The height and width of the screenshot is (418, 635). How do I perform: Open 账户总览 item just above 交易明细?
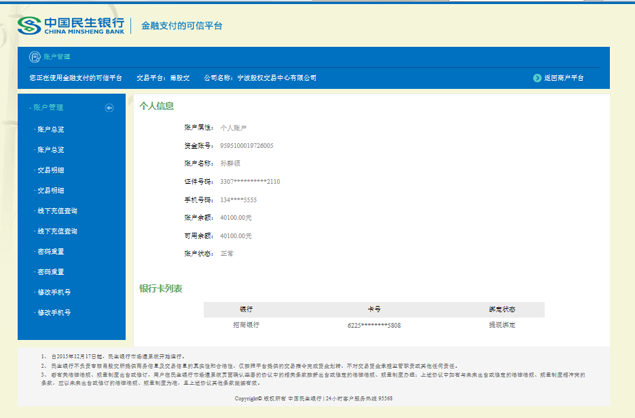[51, 150]
